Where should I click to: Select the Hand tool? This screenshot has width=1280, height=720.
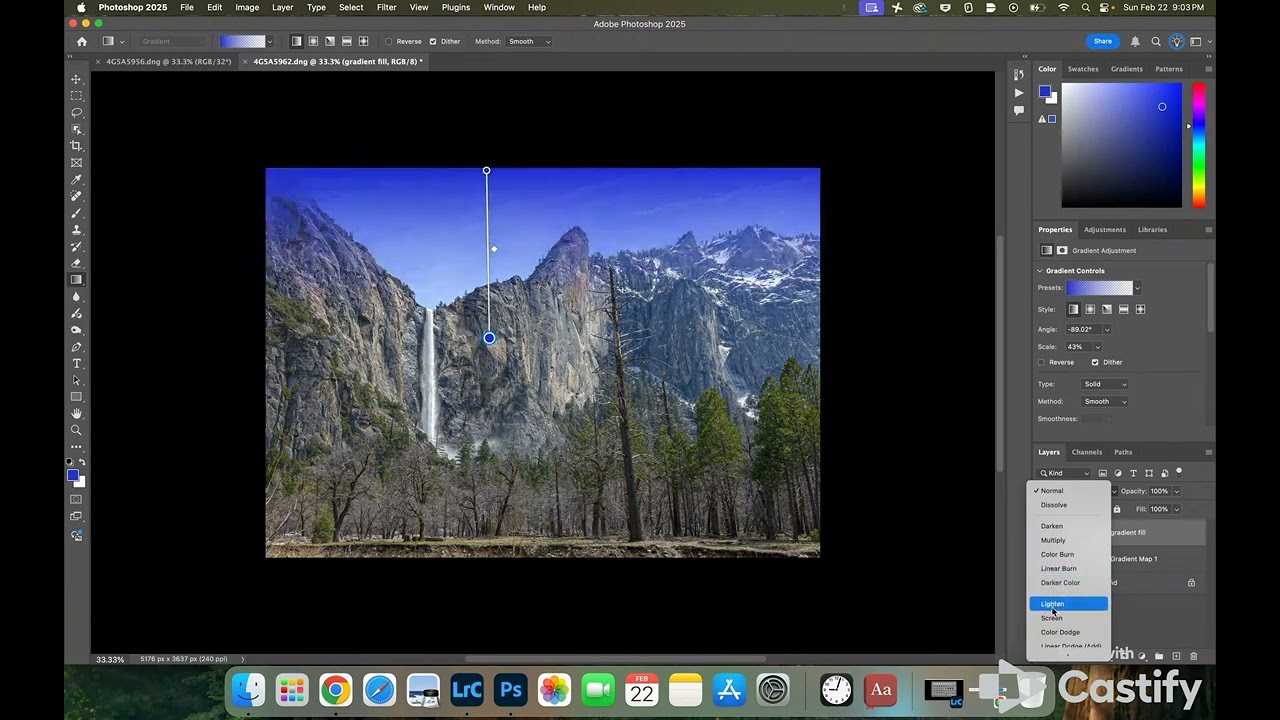pos(76,413)
